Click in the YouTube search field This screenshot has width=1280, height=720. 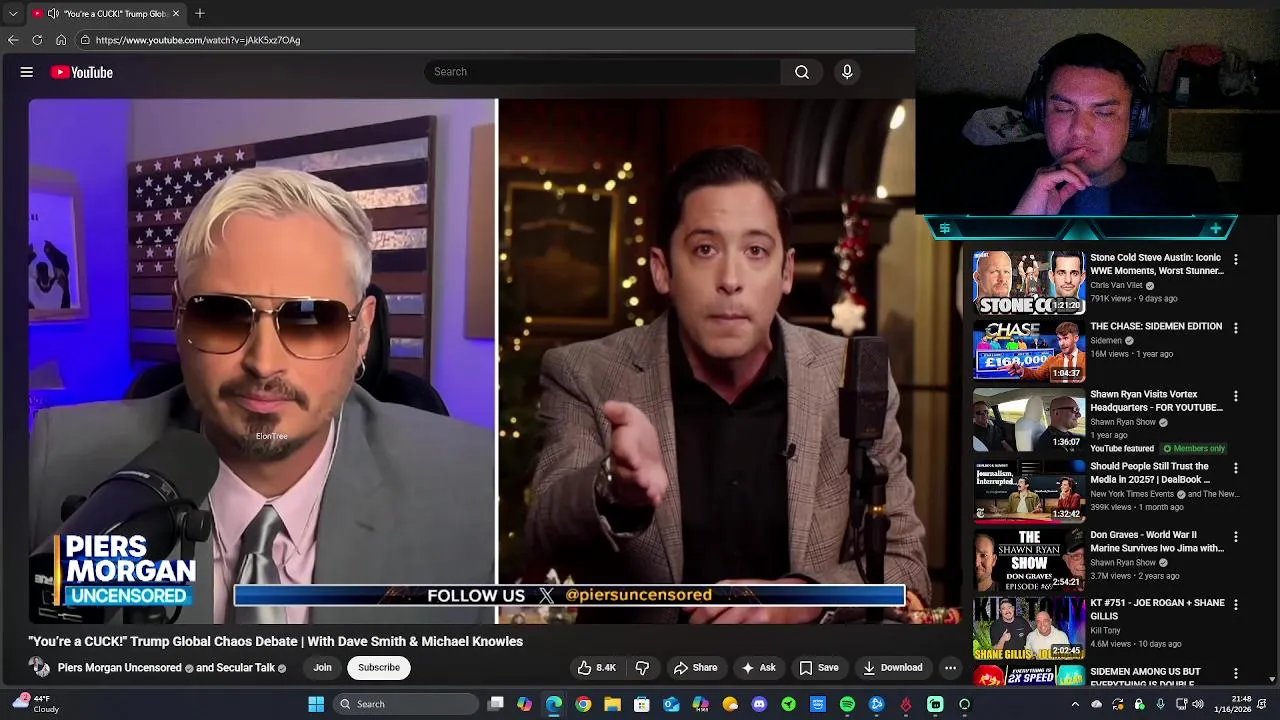click(603, 72)
